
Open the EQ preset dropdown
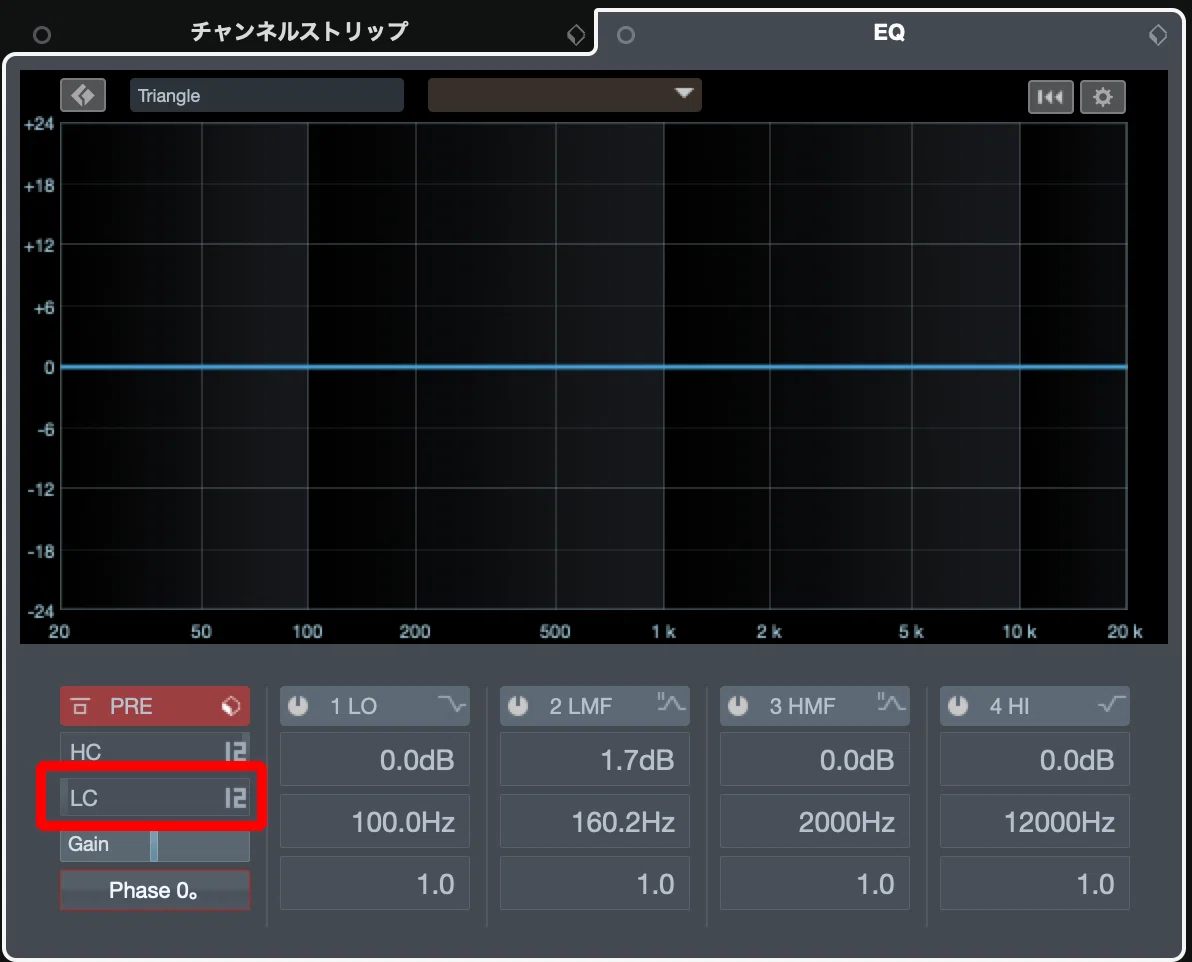564,95
